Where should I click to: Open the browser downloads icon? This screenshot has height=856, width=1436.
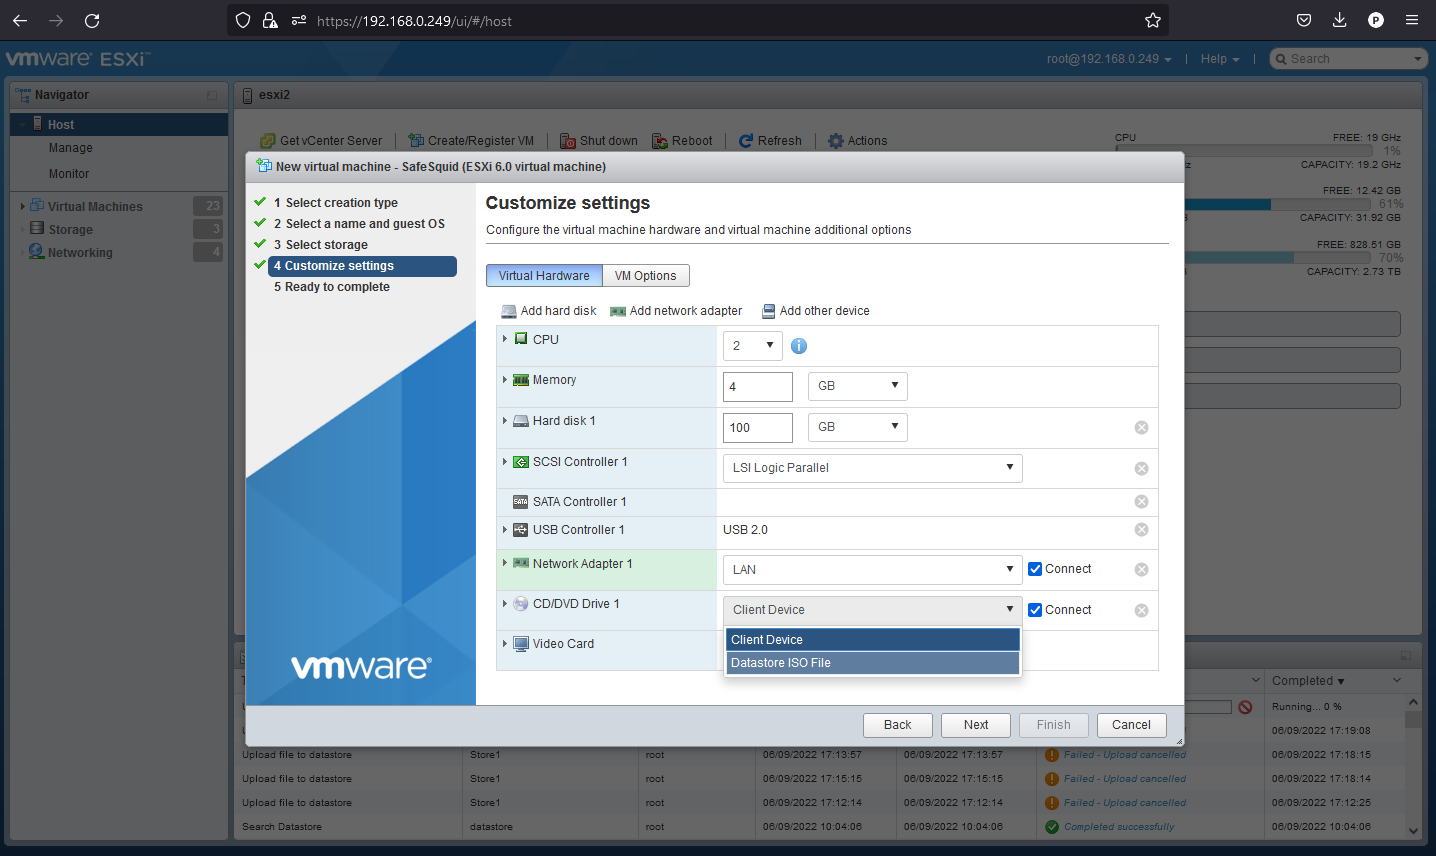click(1340, 20)
